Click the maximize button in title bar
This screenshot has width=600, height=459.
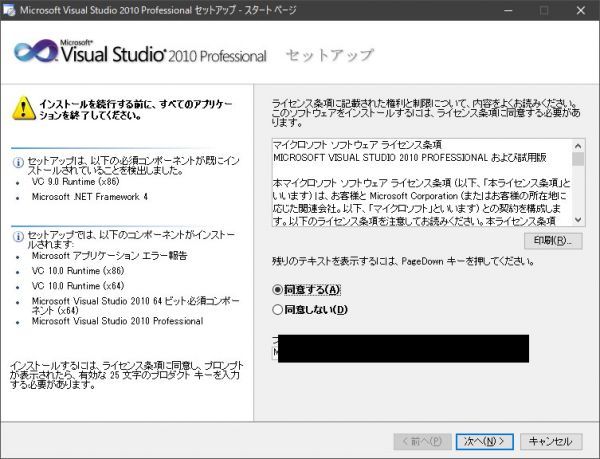point(544,10)
